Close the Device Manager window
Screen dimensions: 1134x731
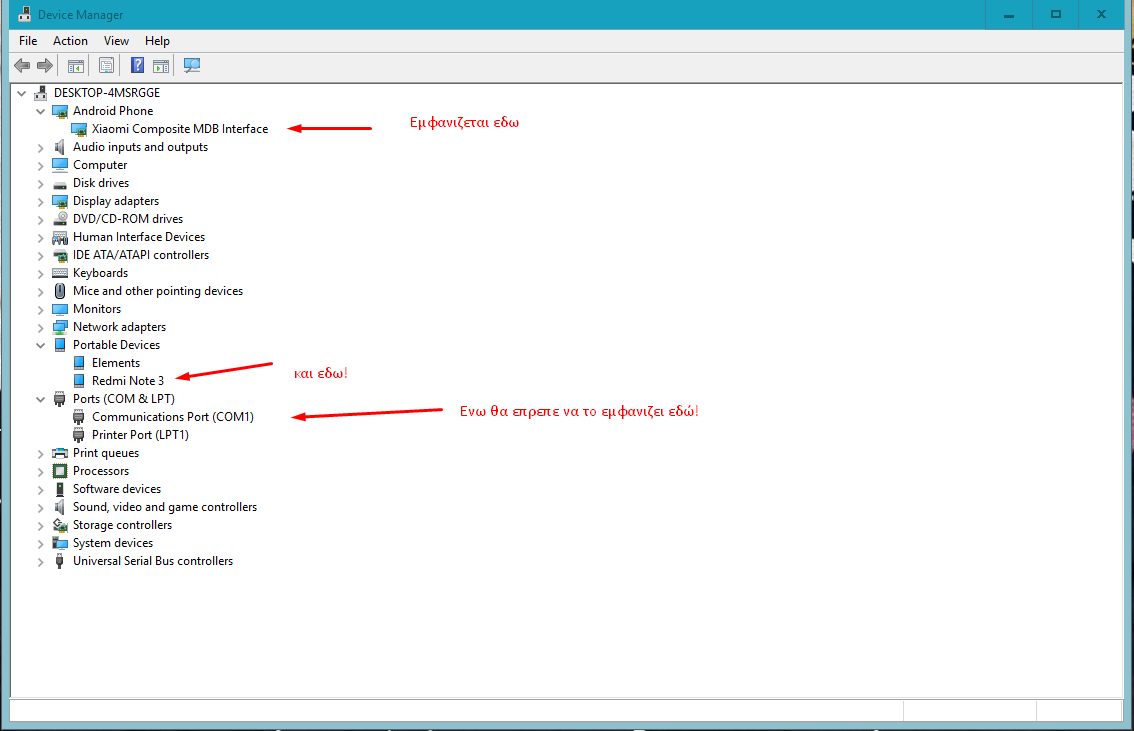click(x=1101, y=14)
